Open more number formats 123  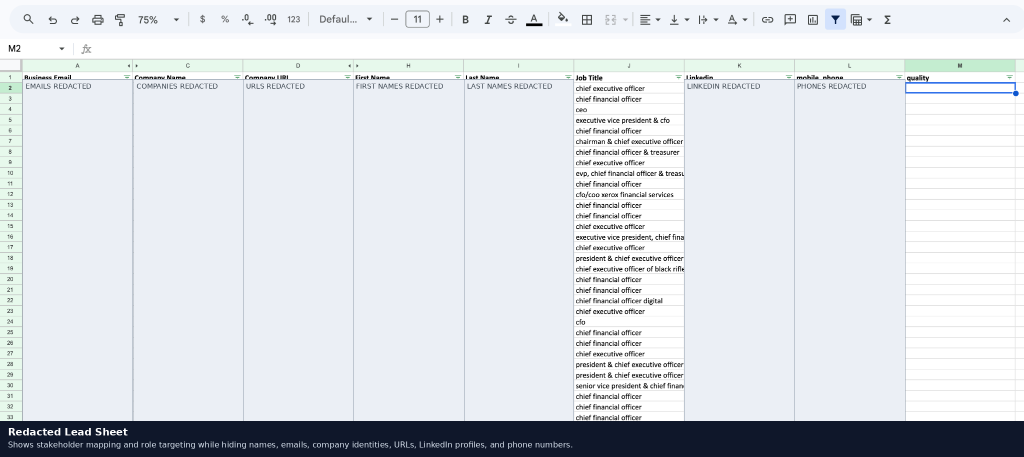click(294, 20)
